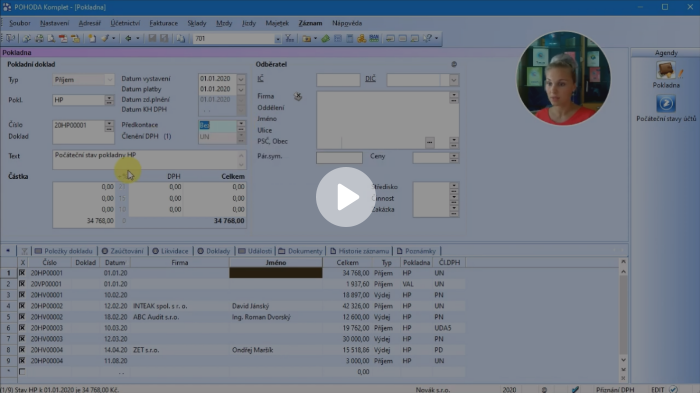Click the table's vertical scrollbar down arrow
Image resolution: width=700 pixels, height=393 pixels.
(623, 360)
